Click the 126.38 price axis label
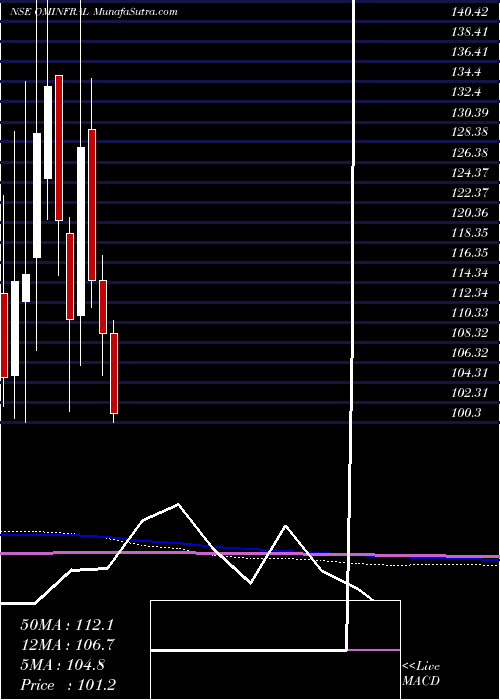This screenshot has height=700, width=500. click(x=469, y=153)
